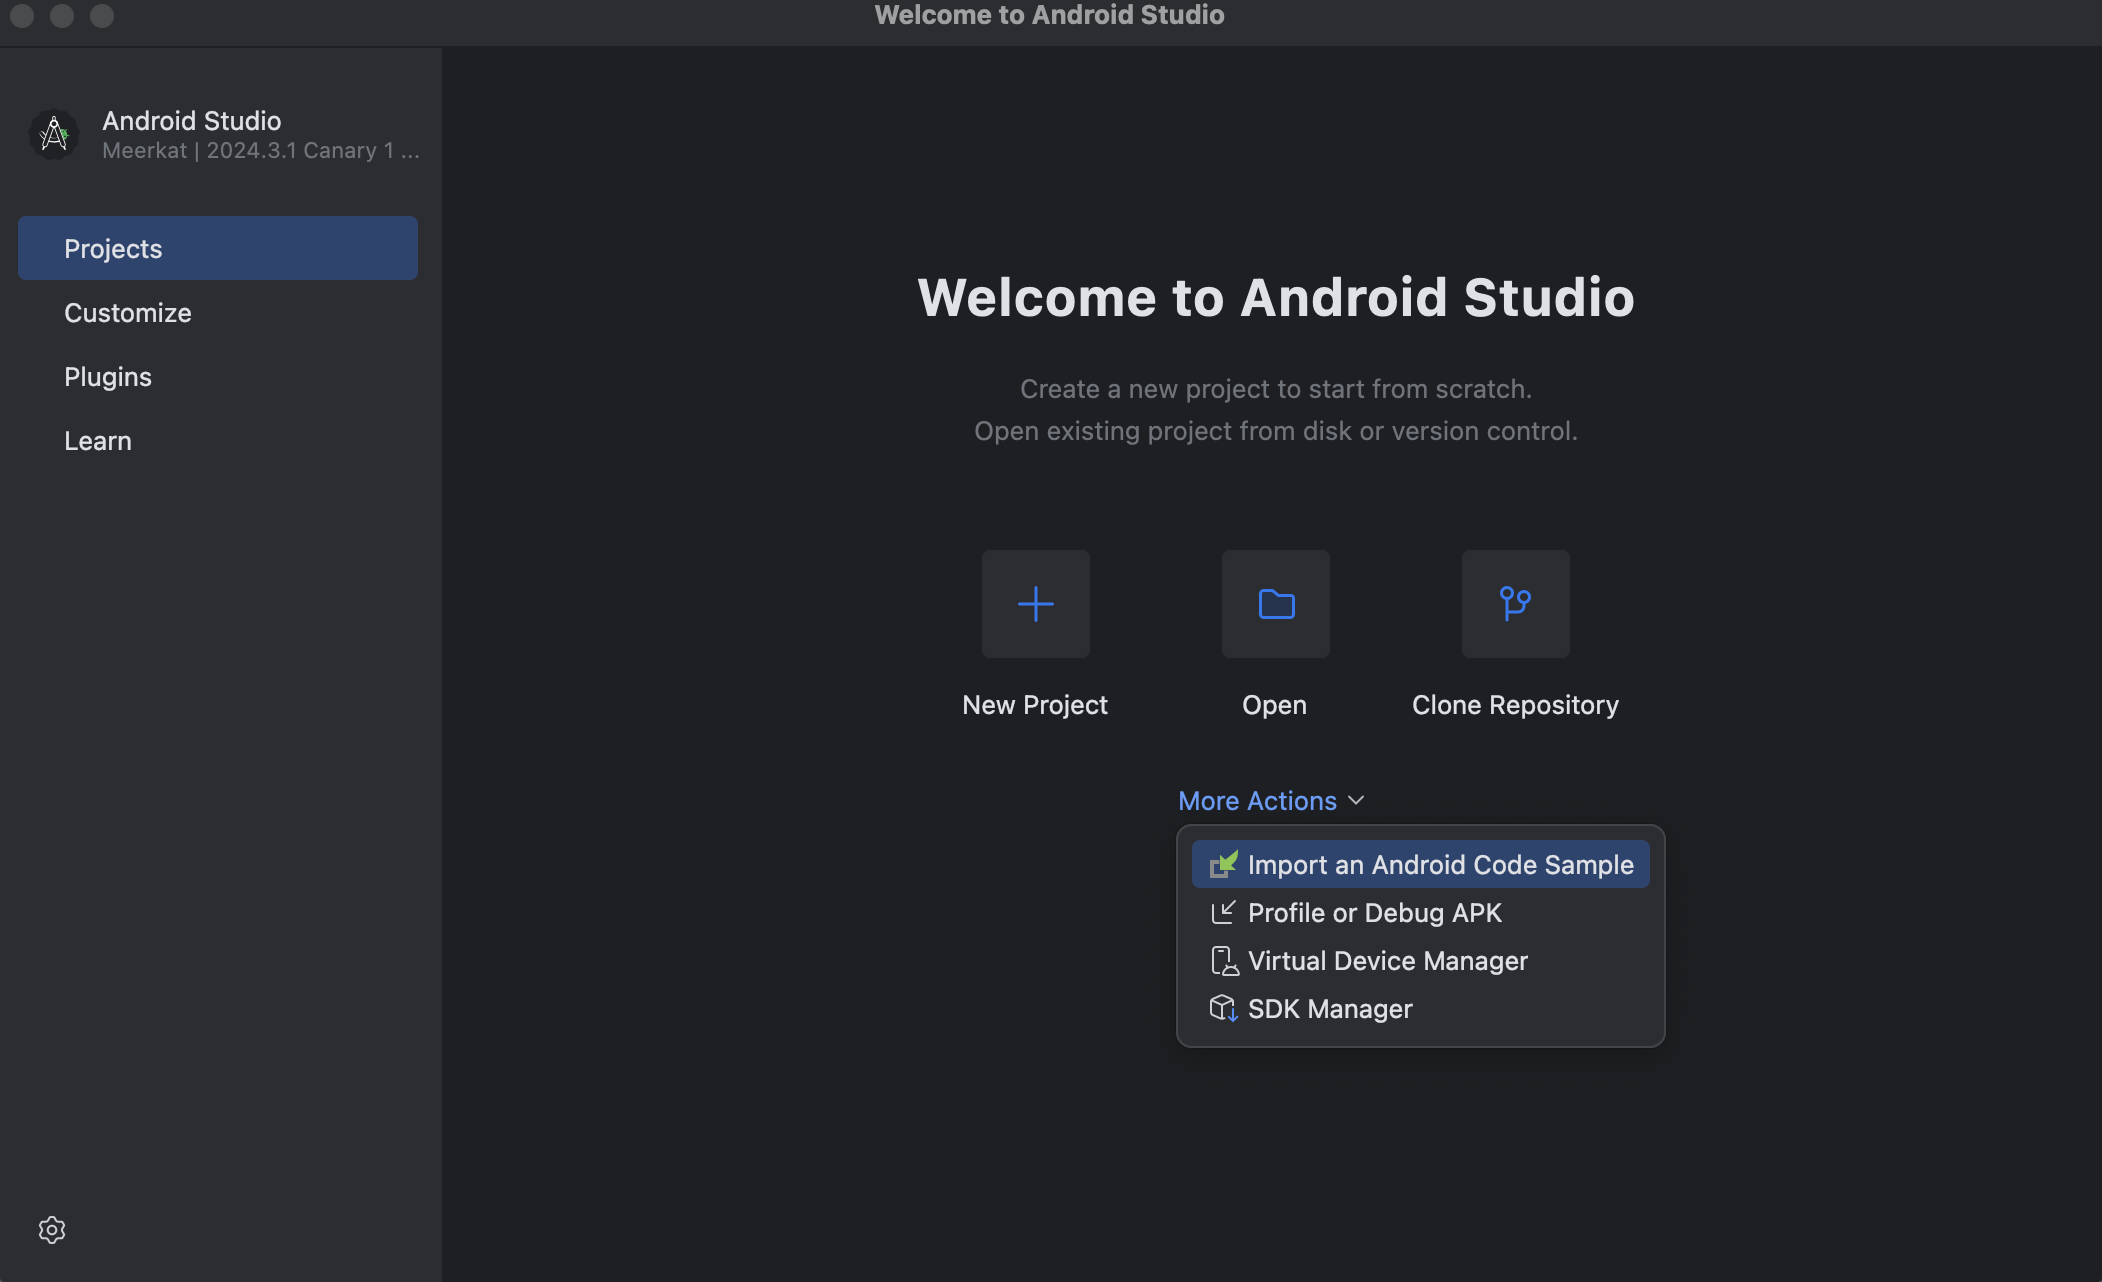Open the settings gear in the sidebar
The height and width of the screenshot is (1282, 2102).
[52, 1230]
